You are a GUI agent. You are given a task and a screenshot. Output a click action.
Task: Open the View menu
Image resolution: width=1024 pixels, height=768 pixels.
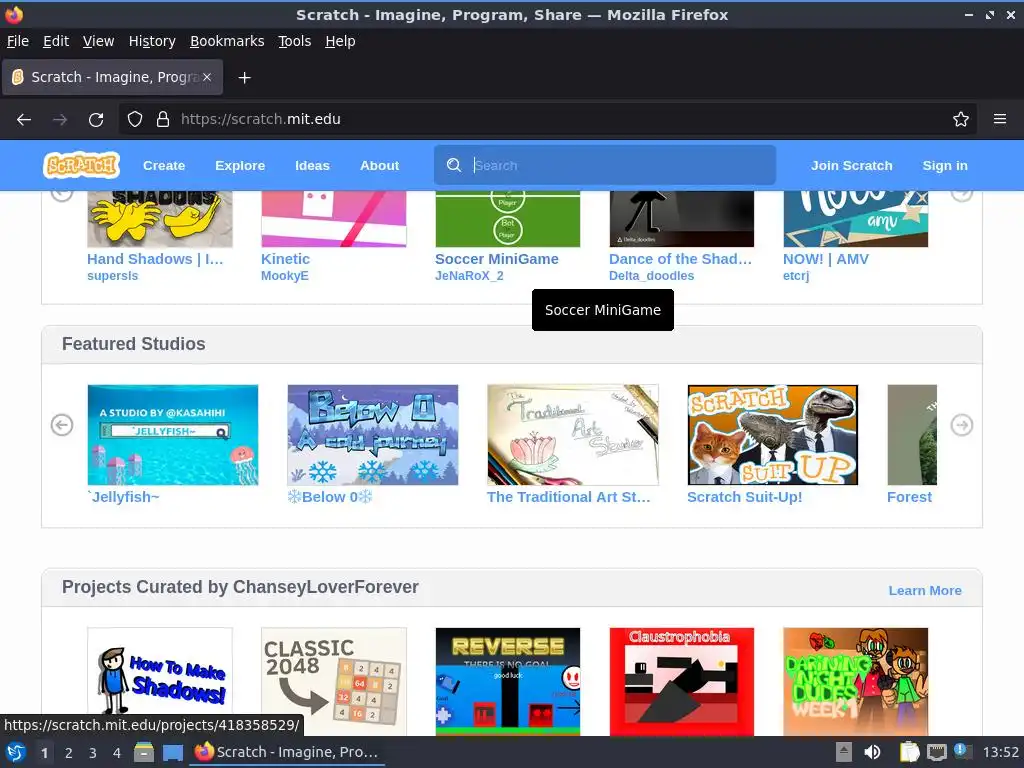click(x=99, y=41)
